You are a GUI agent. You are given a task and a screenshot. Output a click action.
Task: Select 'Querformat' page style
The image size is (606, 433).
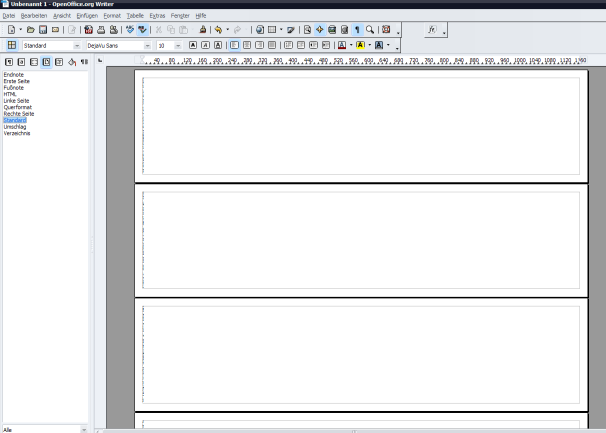pyautogui.click(x=18, y=107)
